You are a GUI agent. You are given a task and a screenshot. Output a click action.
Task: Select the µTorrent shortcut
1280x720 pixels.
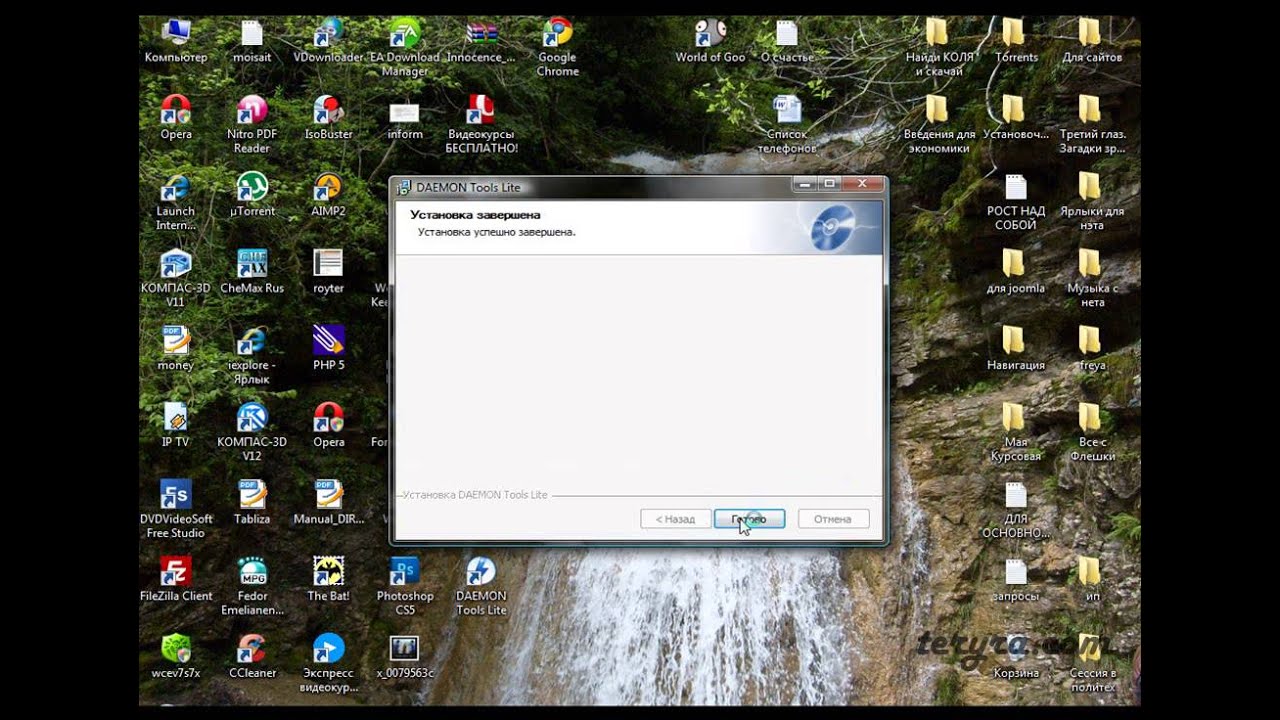tap(252, 194)
